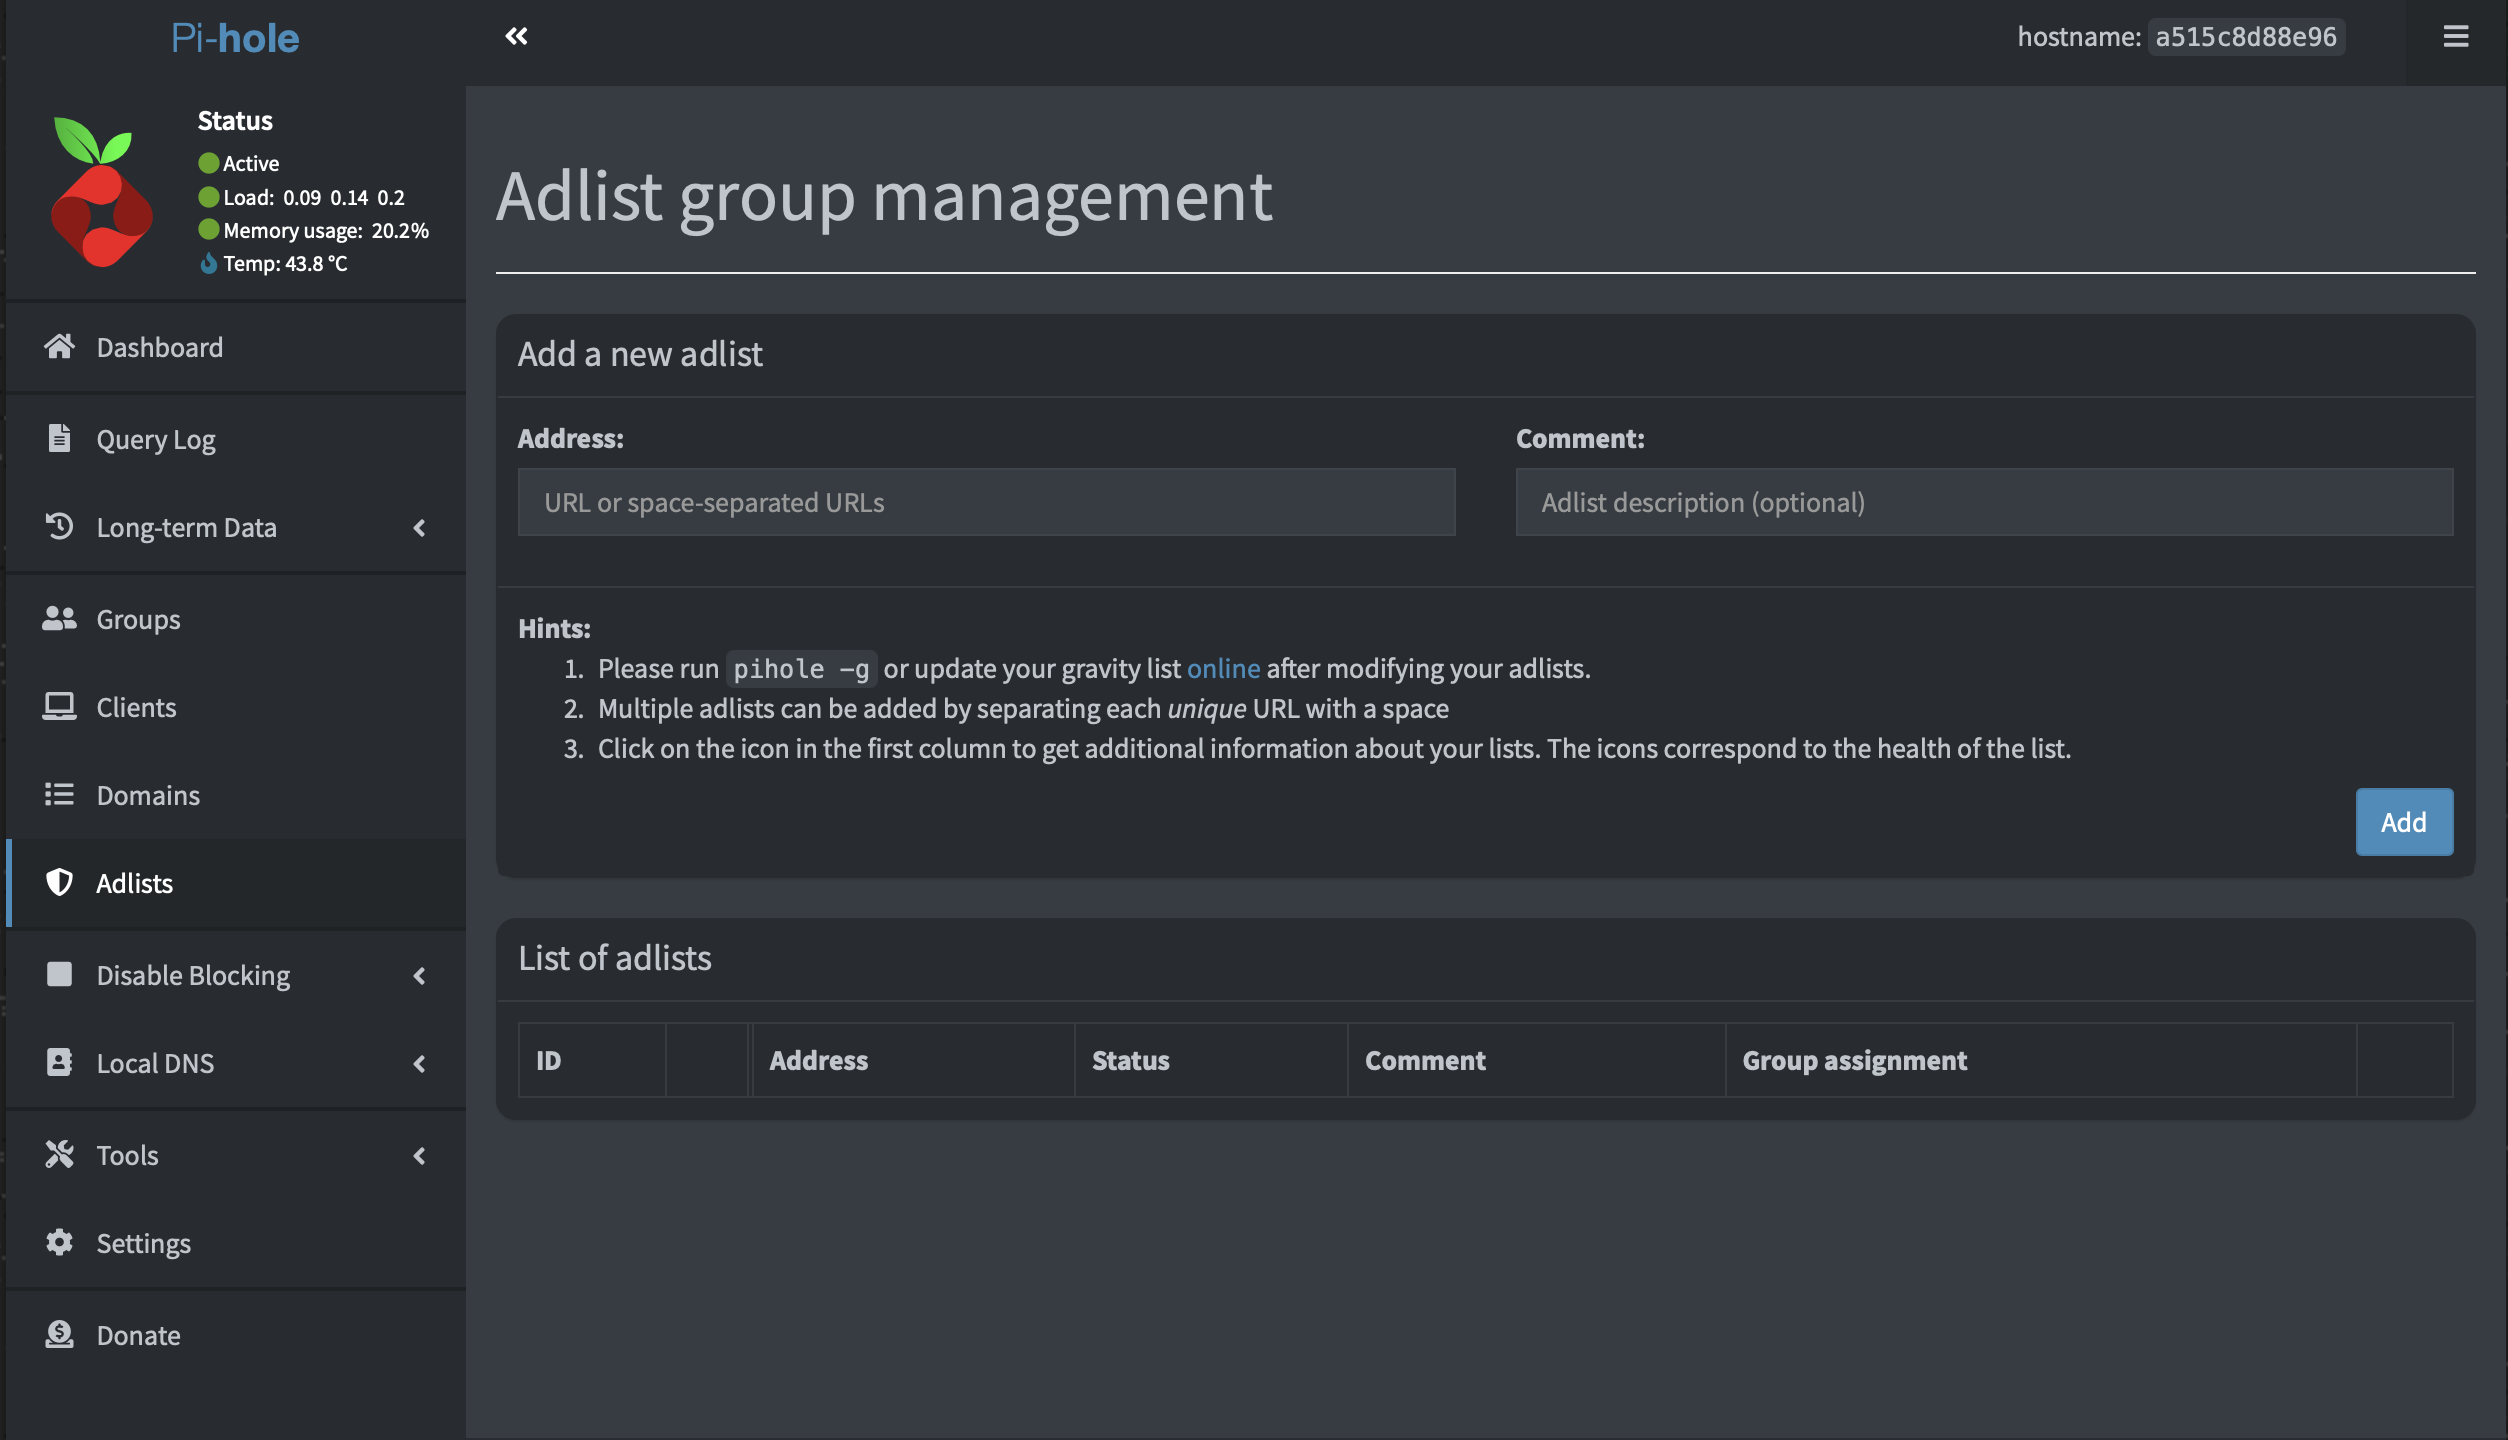Focus the Comment description input field

click(x=1984, y=502)
